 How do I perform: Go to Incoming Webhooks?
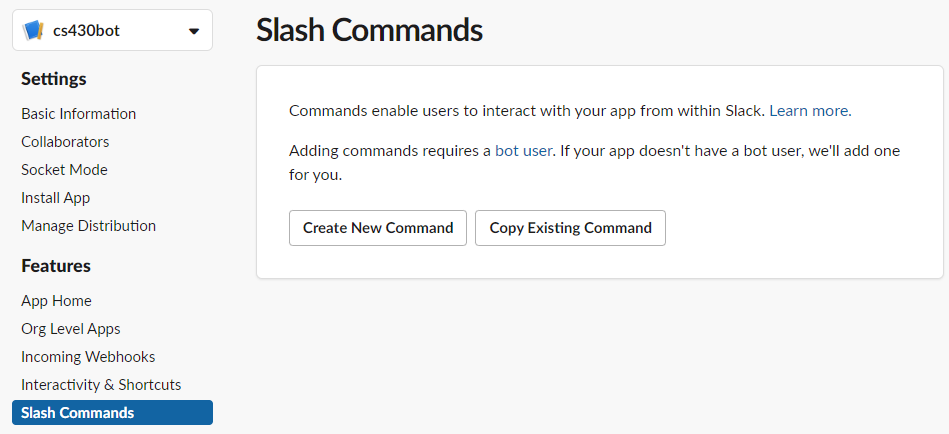[x=88, y=357]
